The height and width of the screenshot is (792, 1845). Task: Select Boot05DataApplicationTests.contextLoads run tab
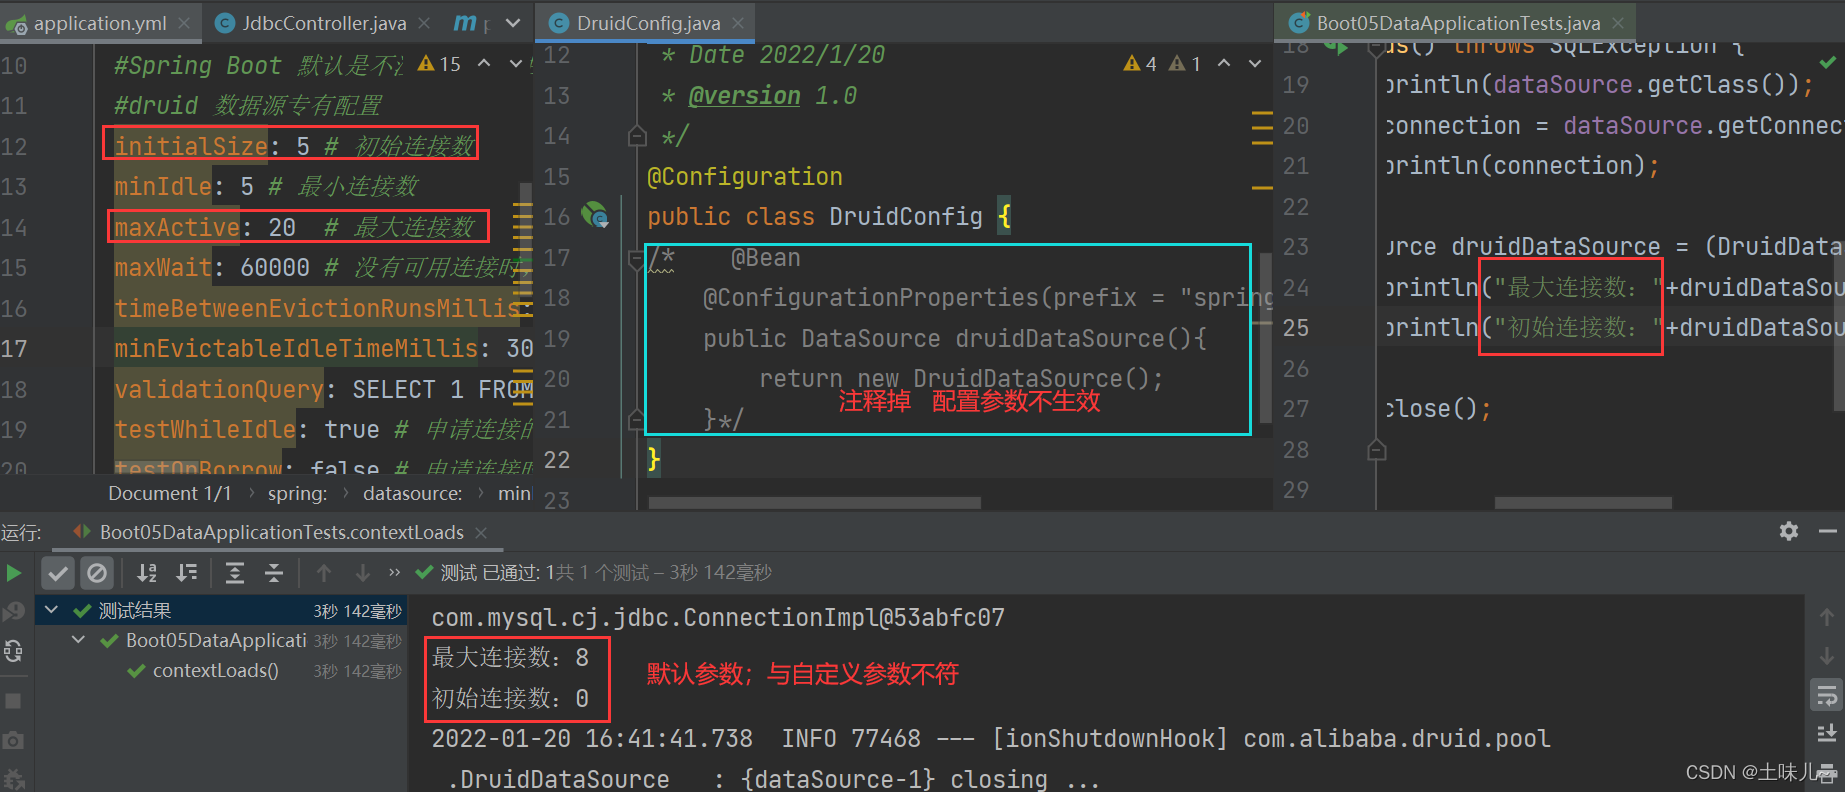(281, 532)
